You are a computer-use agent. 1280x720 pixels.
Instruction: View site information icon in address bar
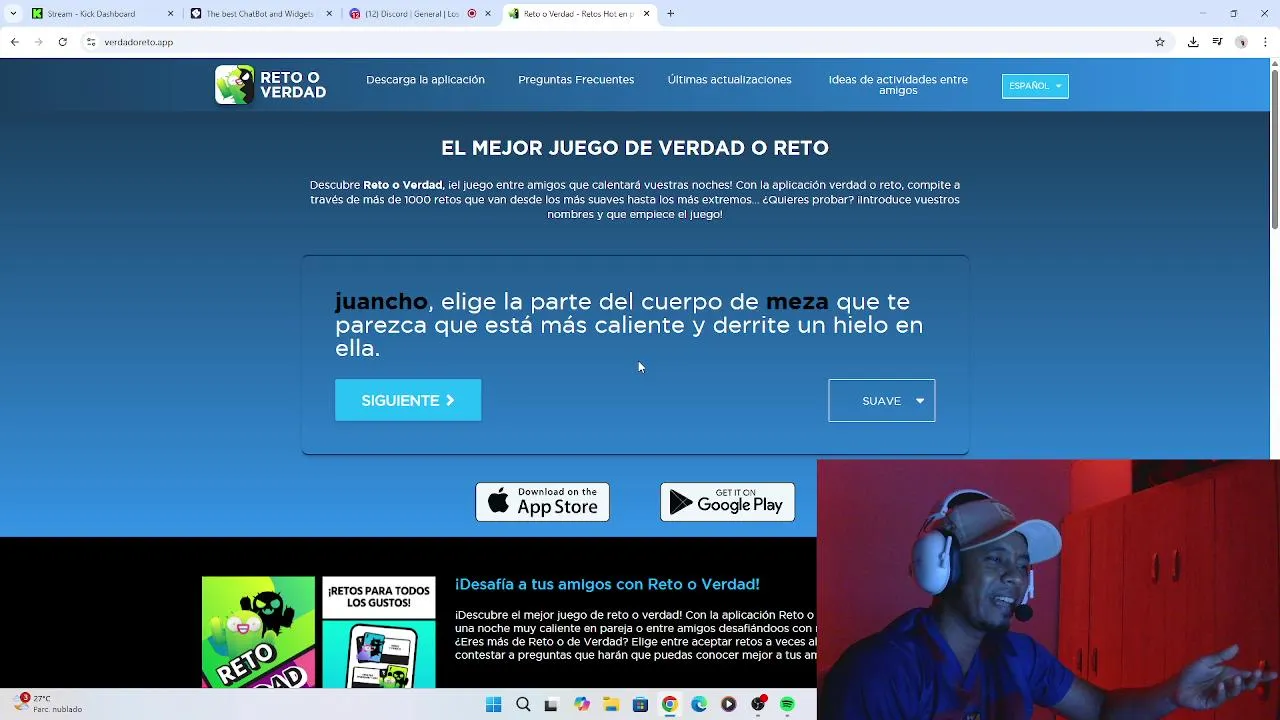tap(91, 42)
